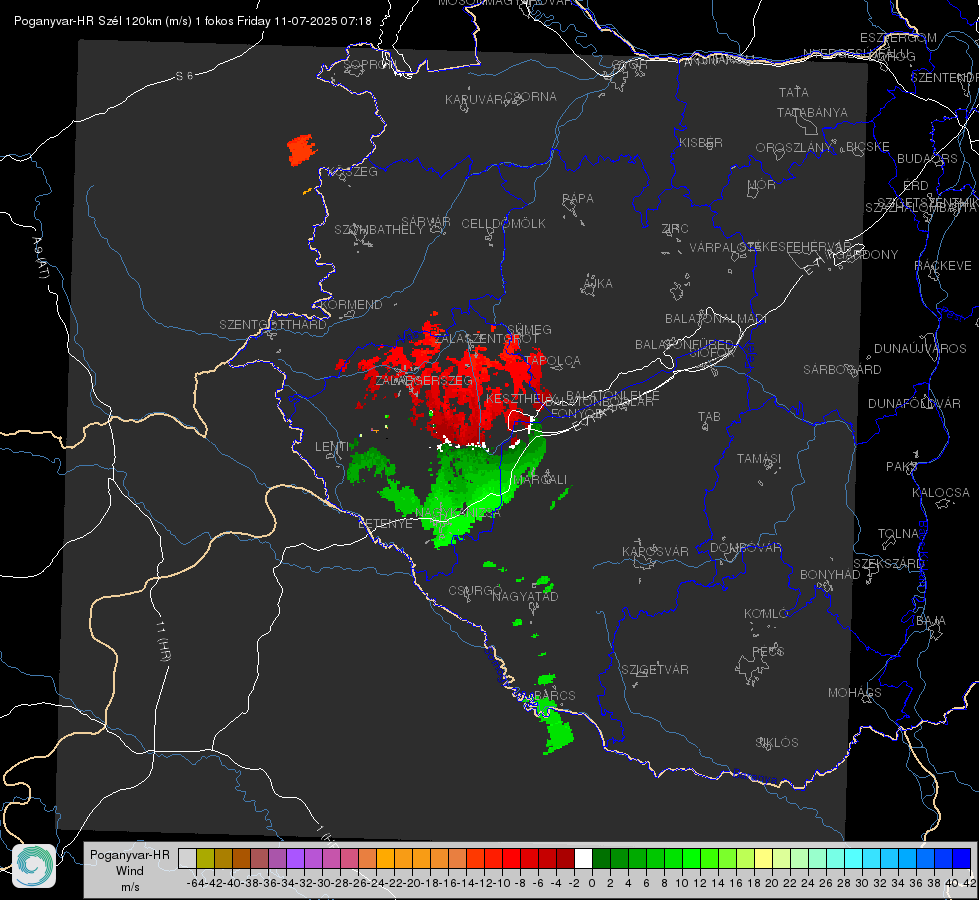Viewport: 979px width, 900px height.
Task: Click the swirl logo icon beside the legend
Action: pos(34,866)
